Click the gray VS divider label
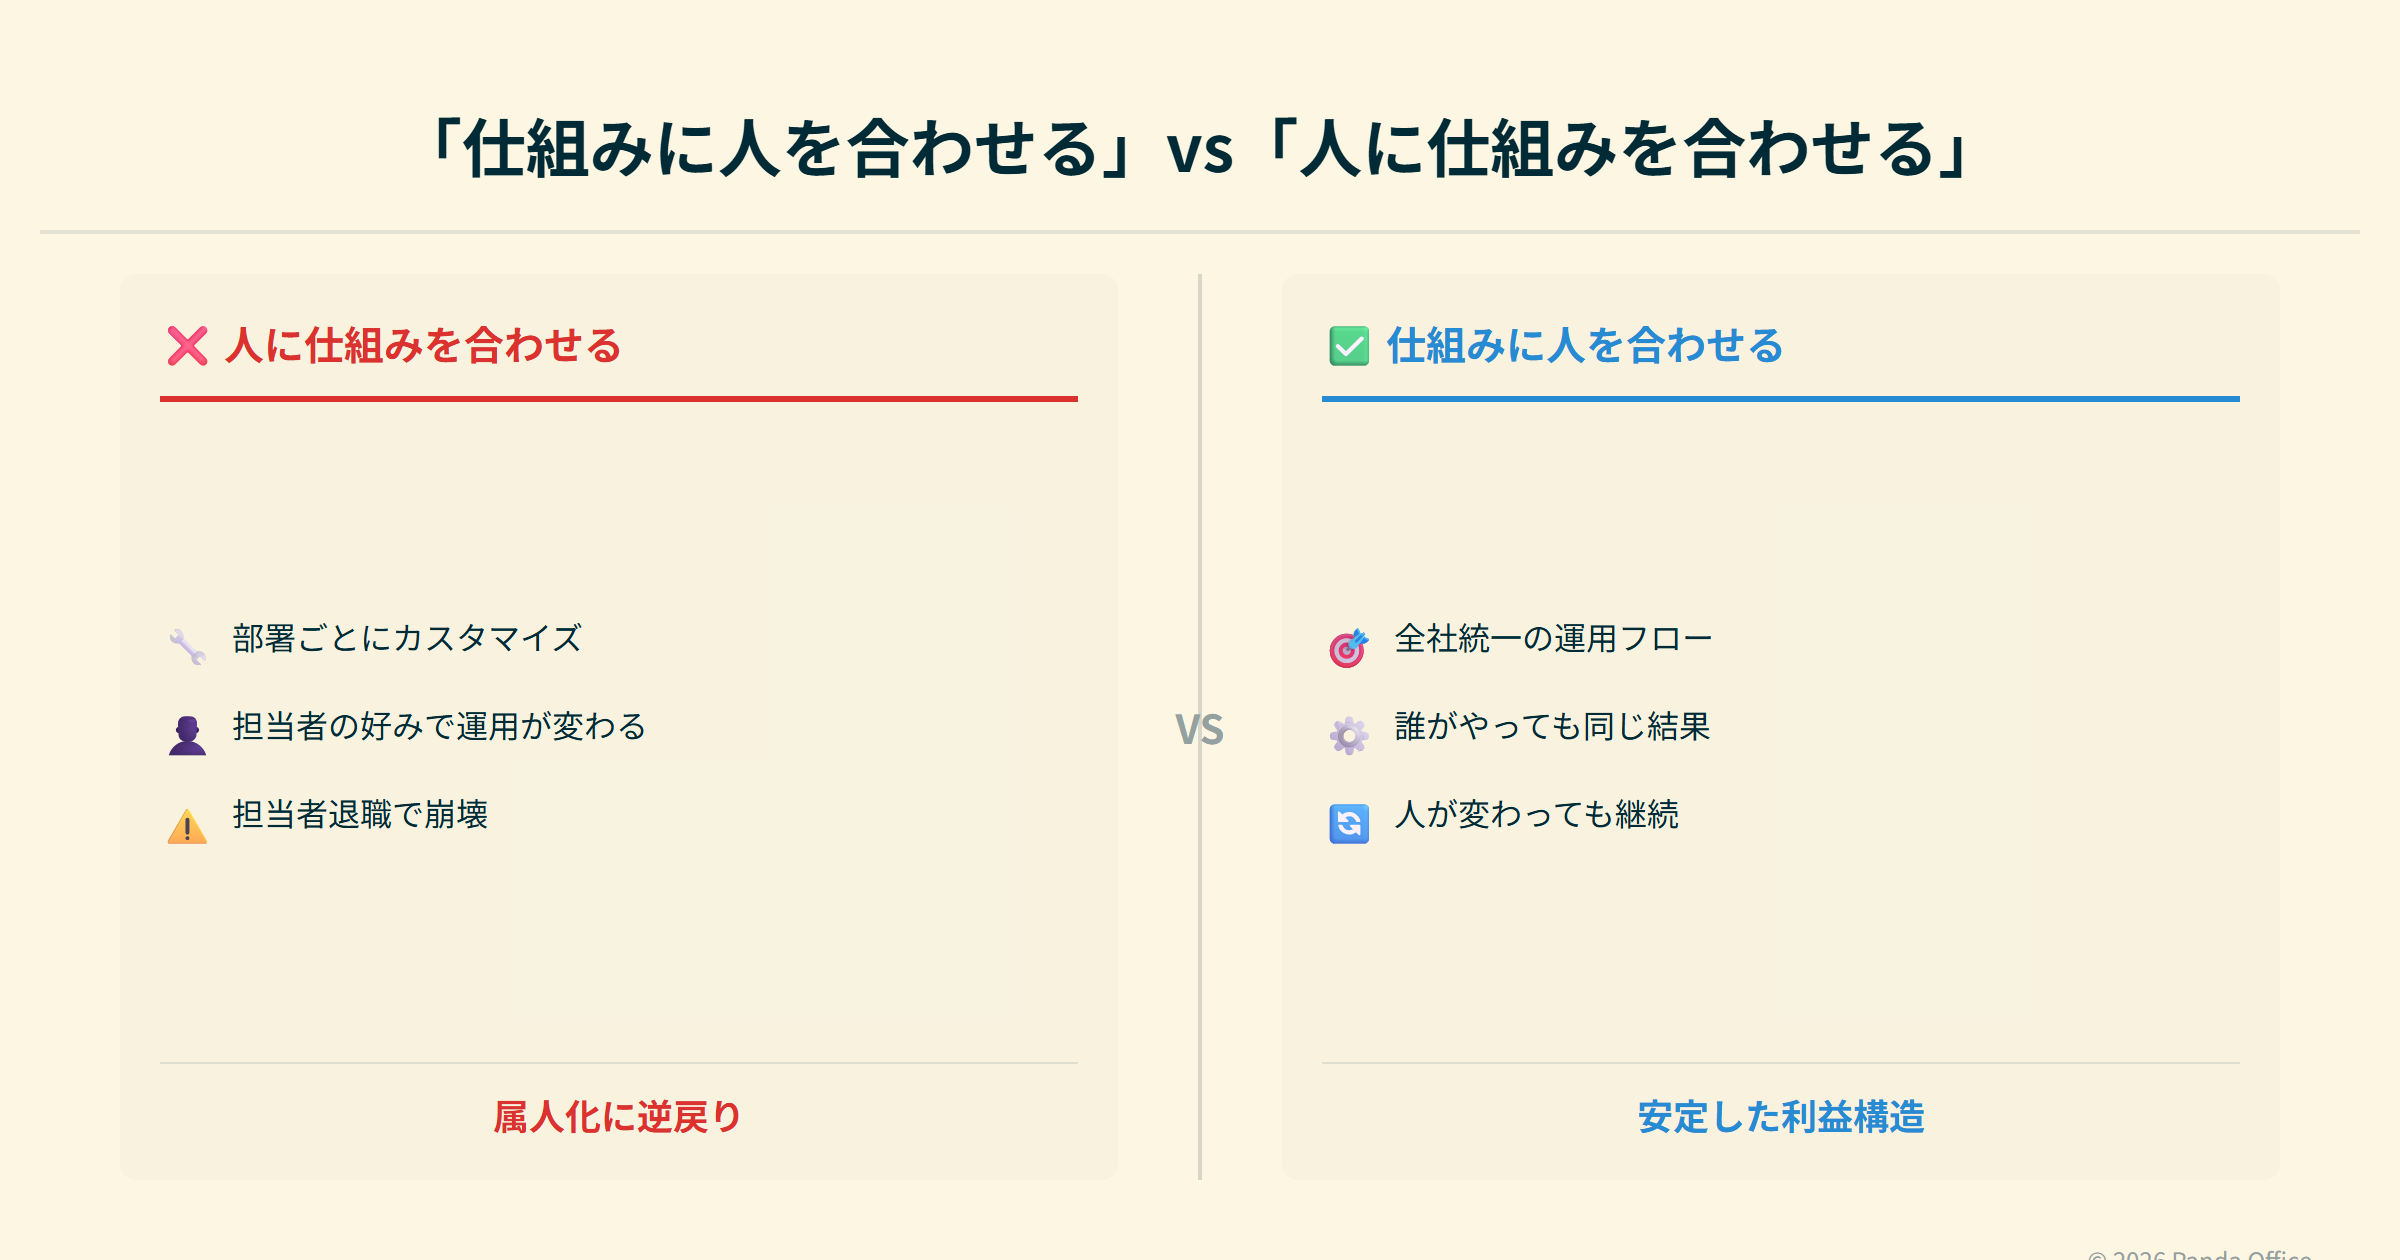 click(1199, 730)
